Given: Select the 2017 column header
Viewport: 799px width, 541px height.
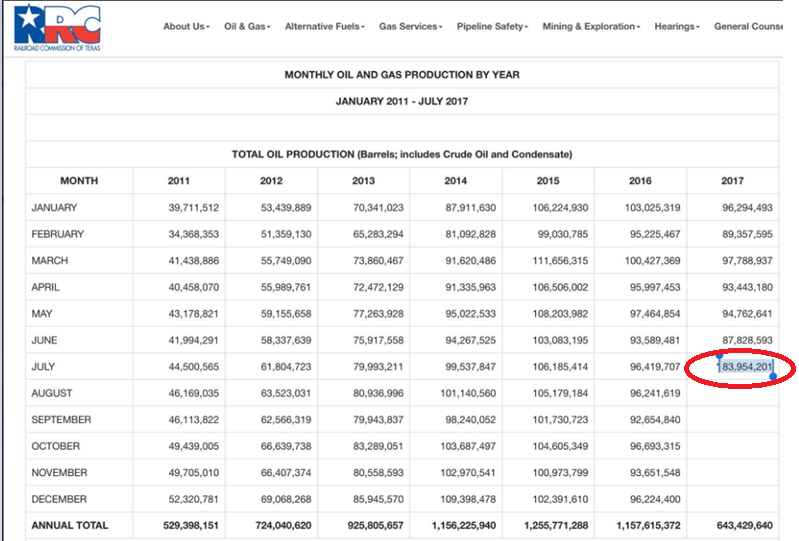Looking at the screenshot, I should pyautogui.click(x=732, y=181).
